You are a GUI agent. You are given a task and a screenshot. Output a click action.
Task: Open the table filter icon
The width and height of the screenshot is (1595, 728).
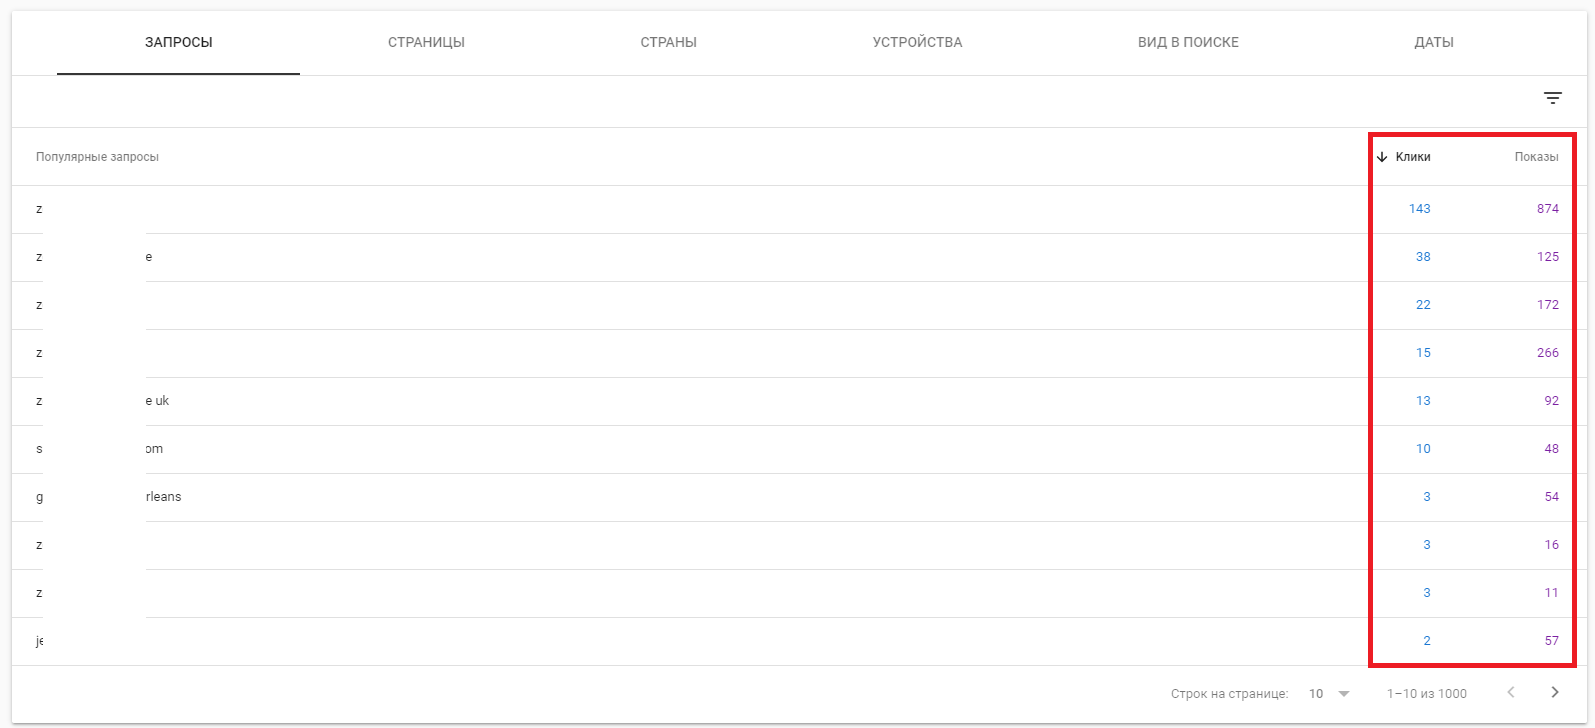[1552, 98]
